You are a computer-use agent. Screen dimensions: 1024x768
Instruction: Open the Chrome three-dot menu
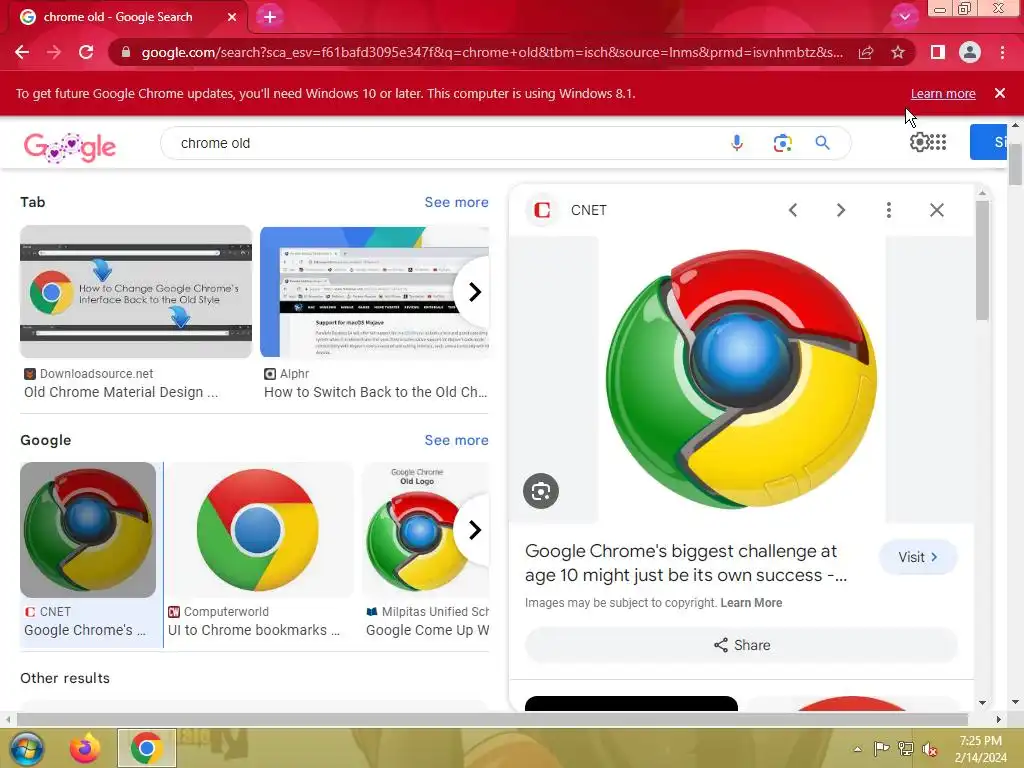pyautogui.click(x=1002, y=52)
